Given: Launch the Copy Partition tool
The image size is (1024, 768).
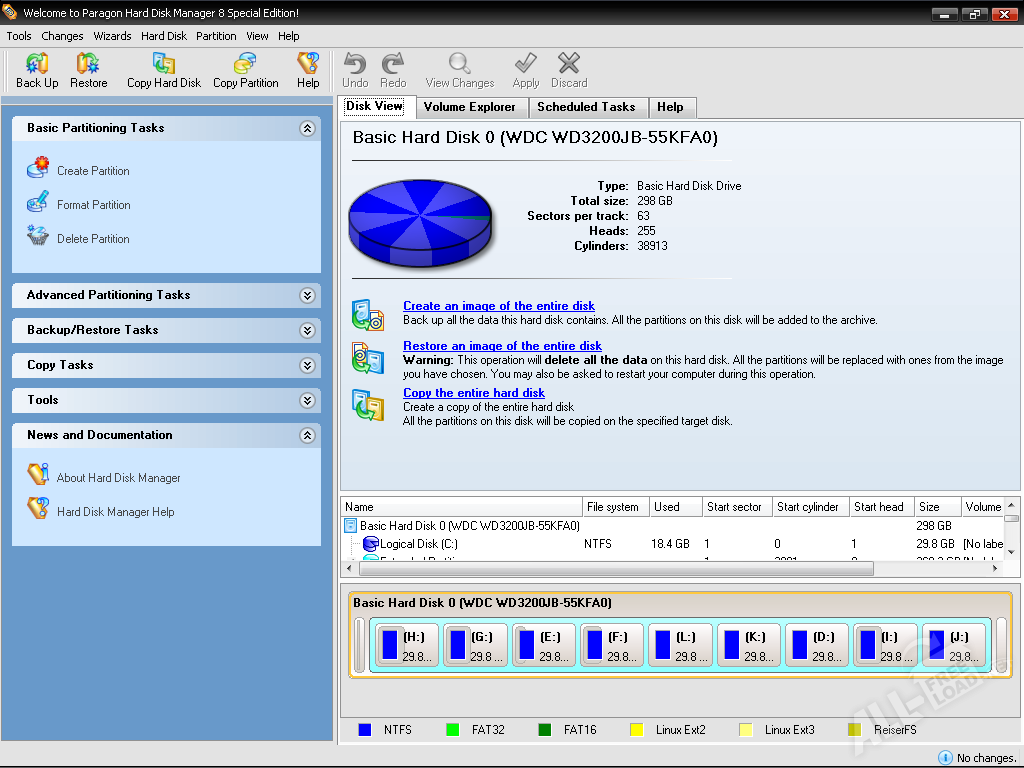Looking at the screenshot, I should (245, 64).
